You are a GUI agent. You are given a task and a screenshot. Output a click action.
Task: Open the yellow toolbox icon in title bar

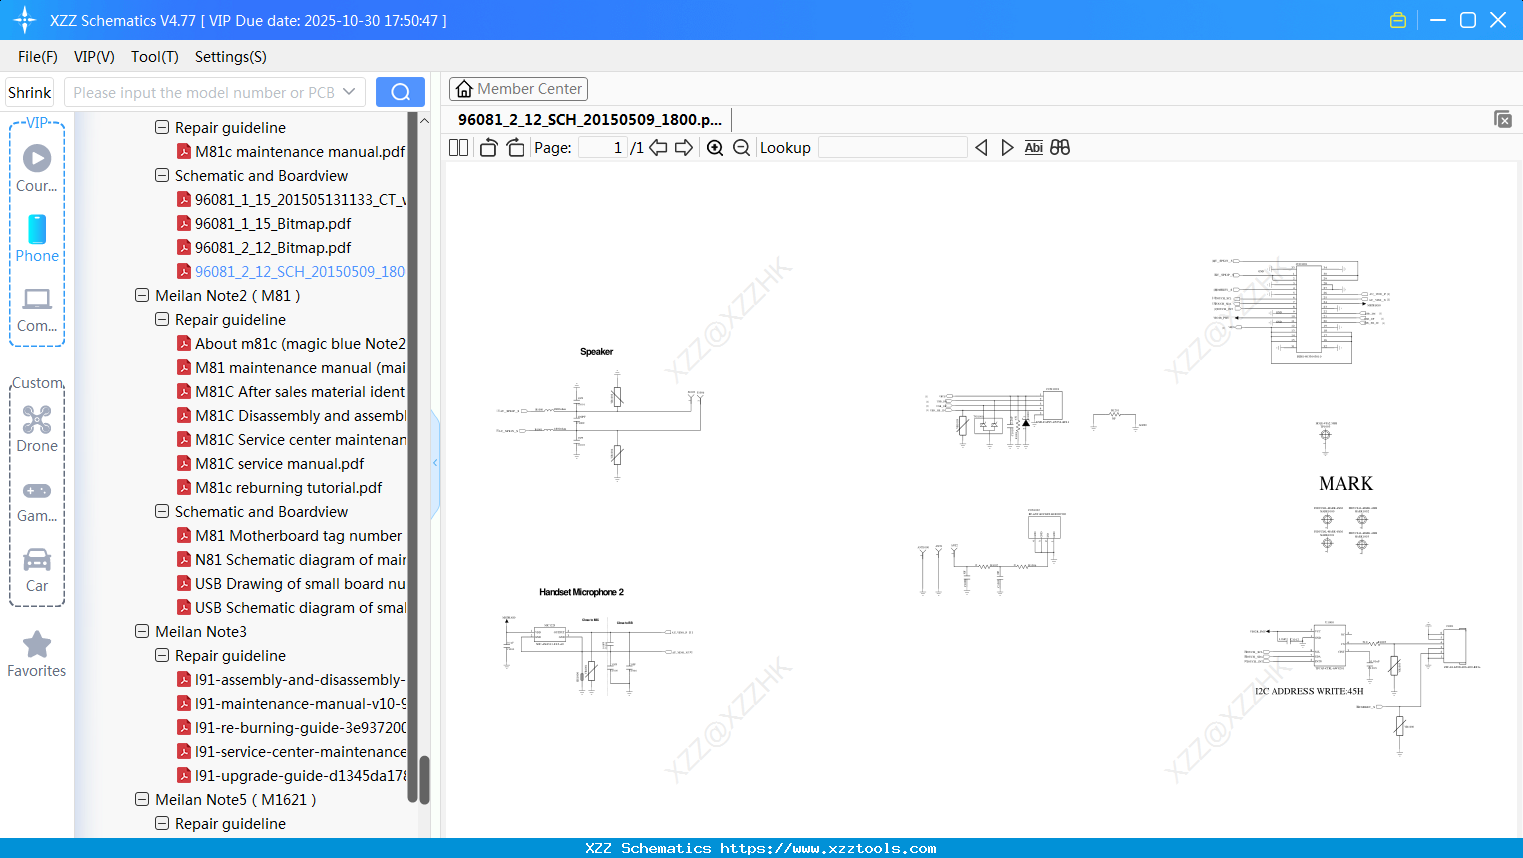click(1398, 20)
